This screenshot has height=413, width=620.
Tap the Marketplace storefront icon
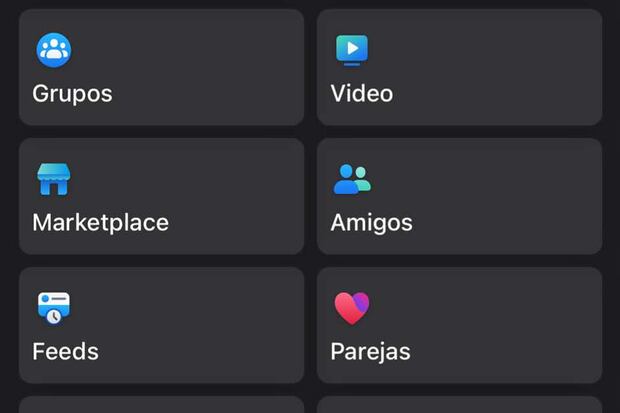53,179
